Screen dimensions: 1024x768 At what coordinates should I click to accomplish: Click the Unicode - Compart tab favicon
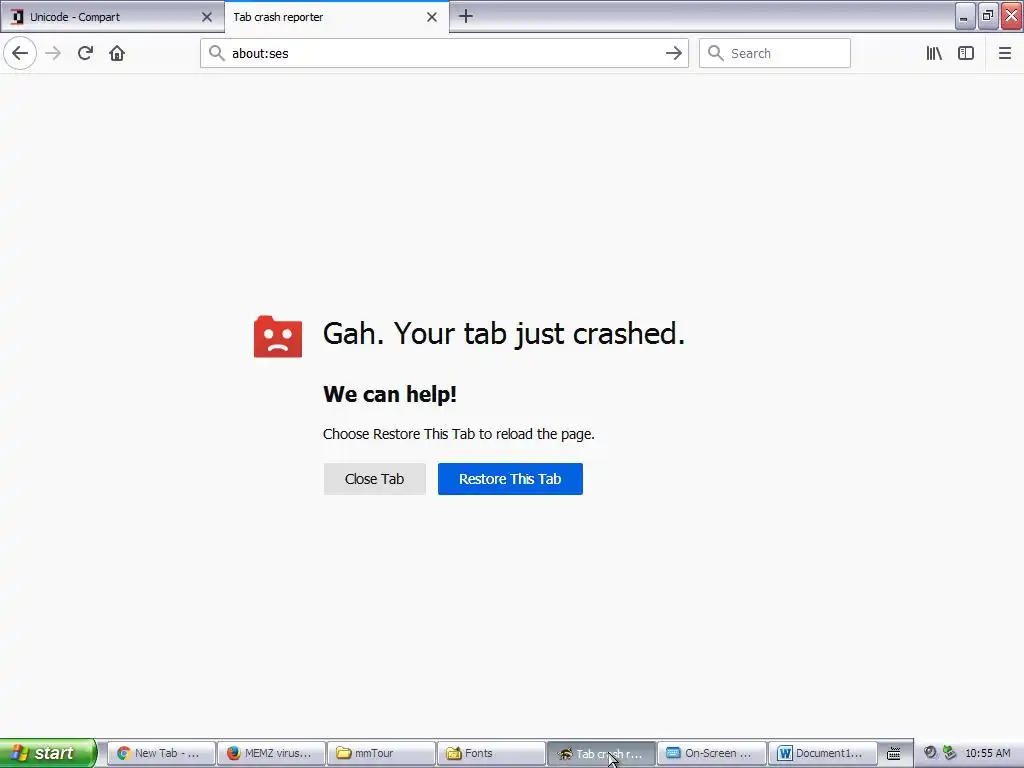coord(18,17)
